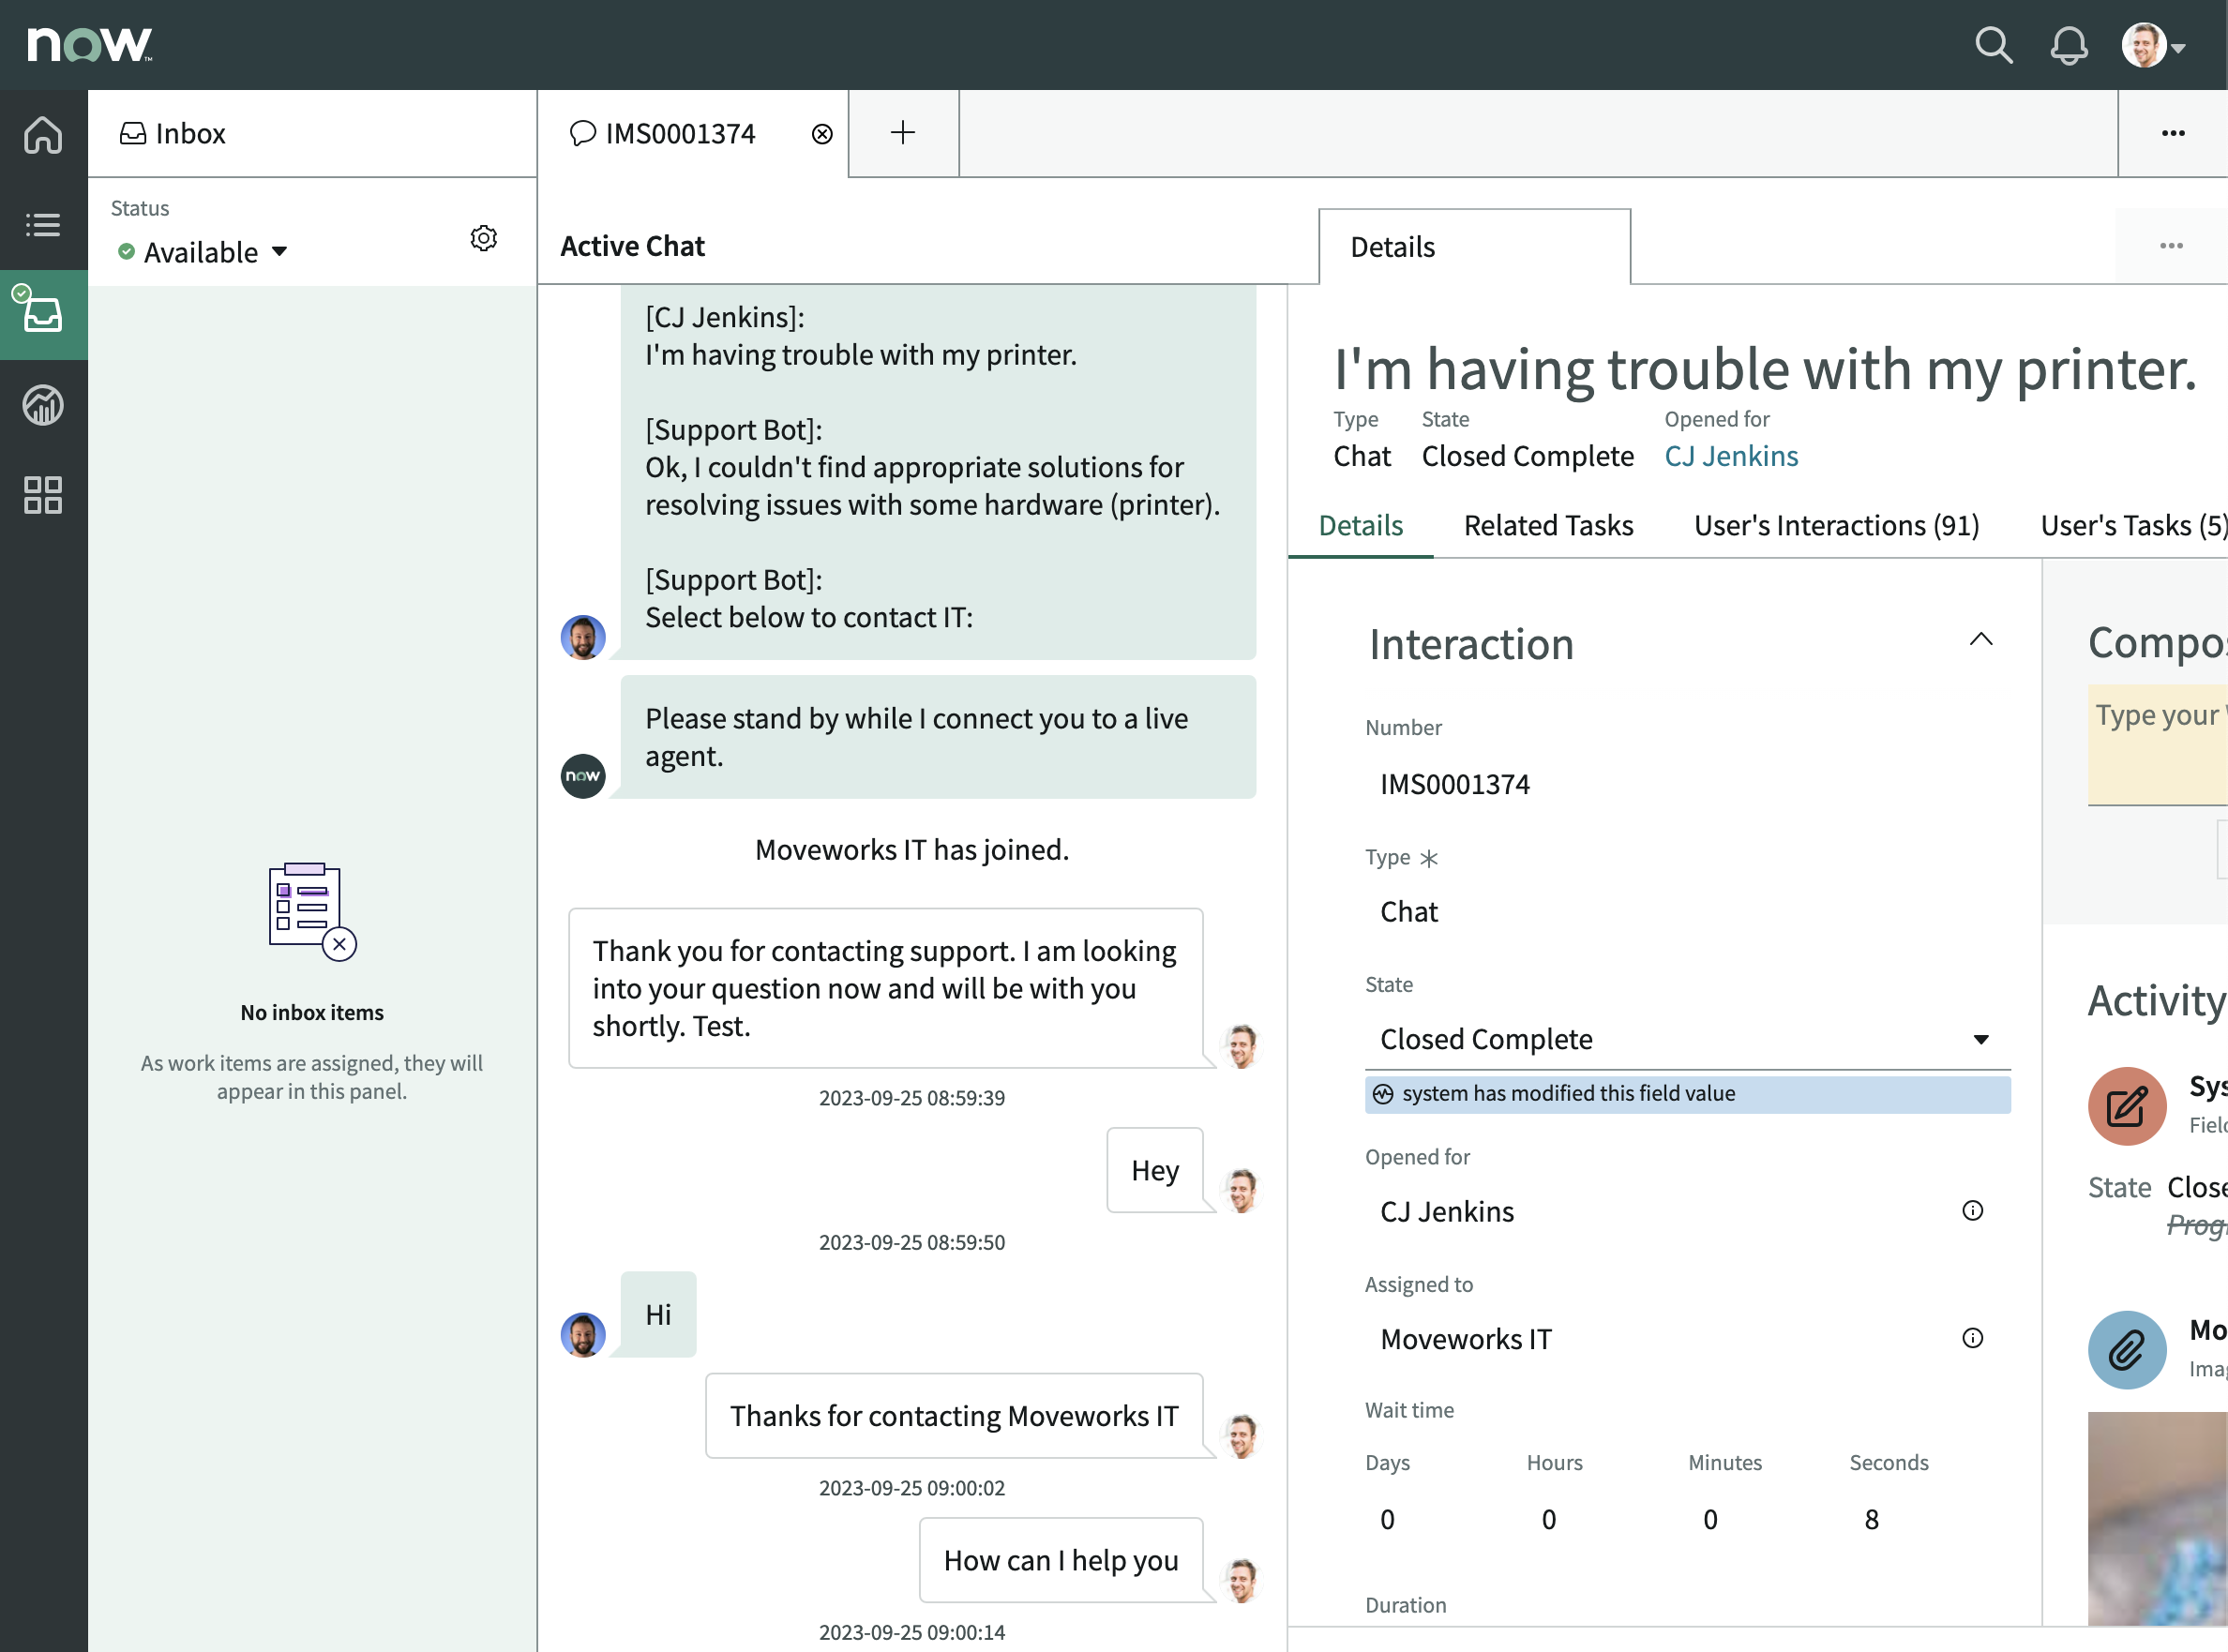The height and width of the screenshot is (1652, 2228).
Task: Click timestamp 2023-09-25 09:00:02
Action: tap(912, 1488)
